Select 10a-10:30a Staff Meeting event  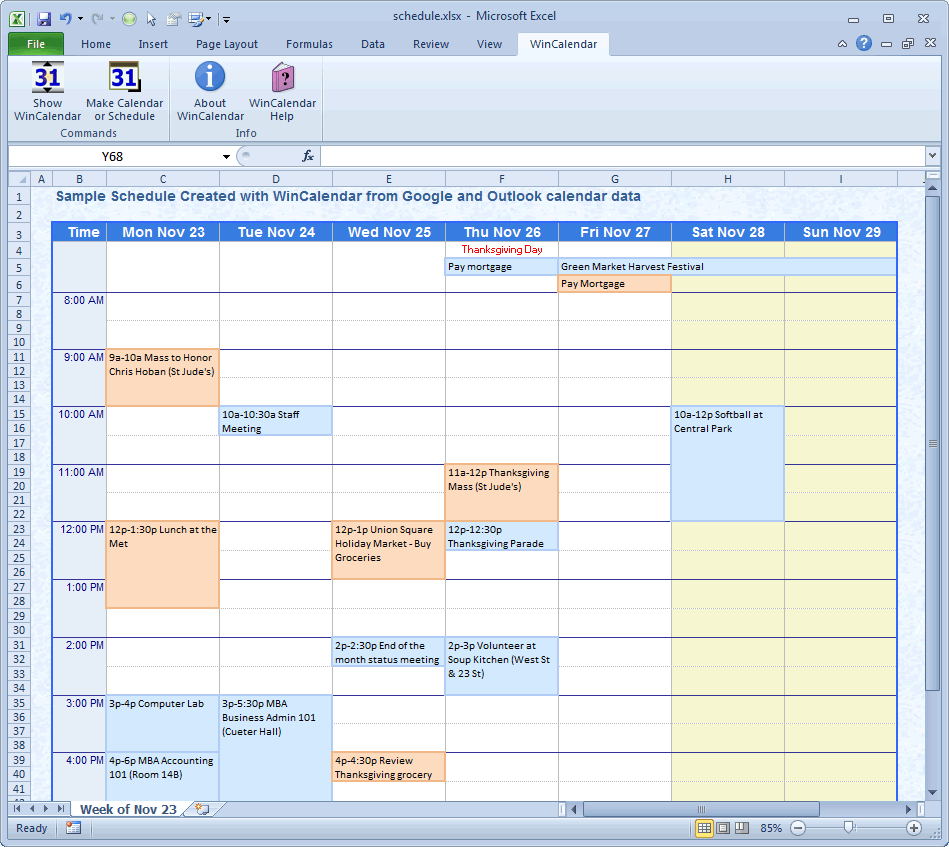[275, 421]
